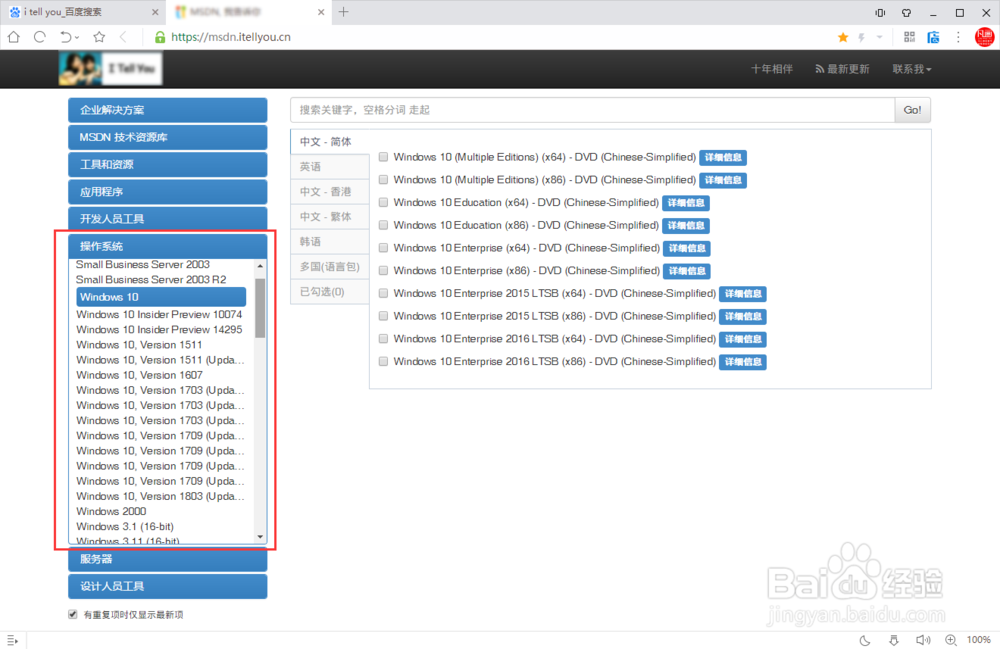Click the skin shirt icon in title bar
The image size is (1000, 649).
906,13
